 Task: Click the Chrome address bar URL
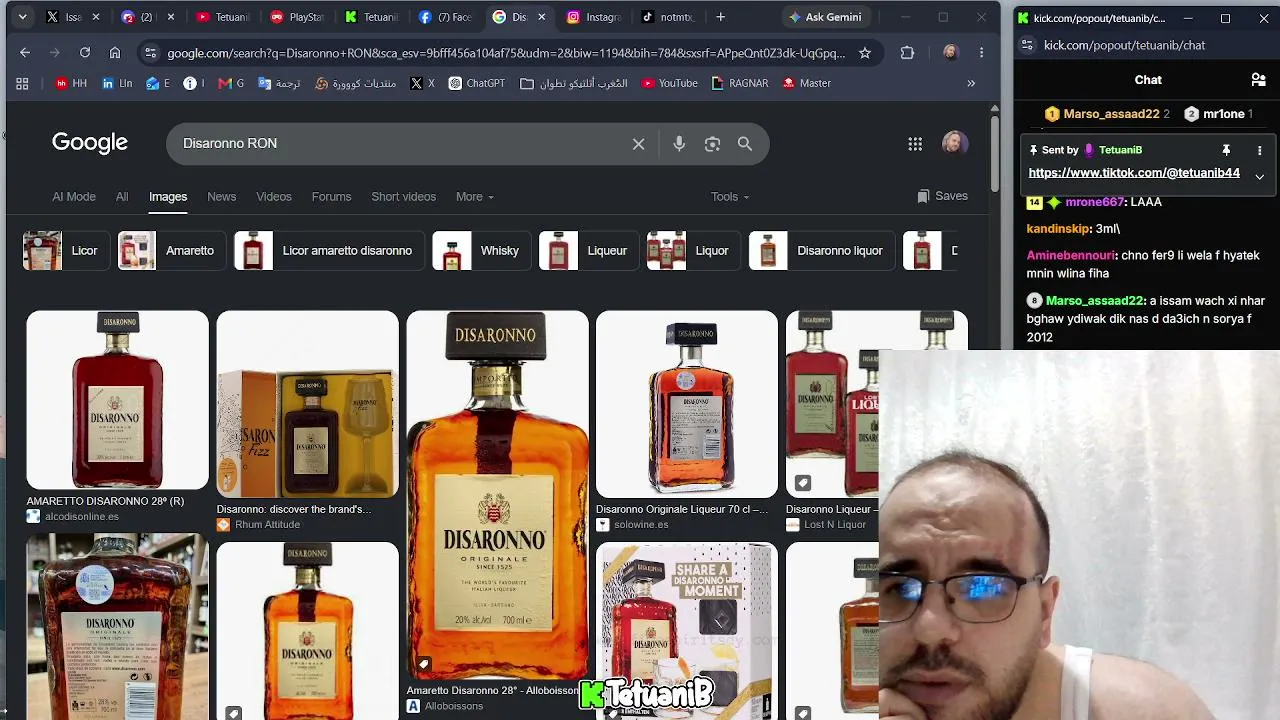click(505, 53)
